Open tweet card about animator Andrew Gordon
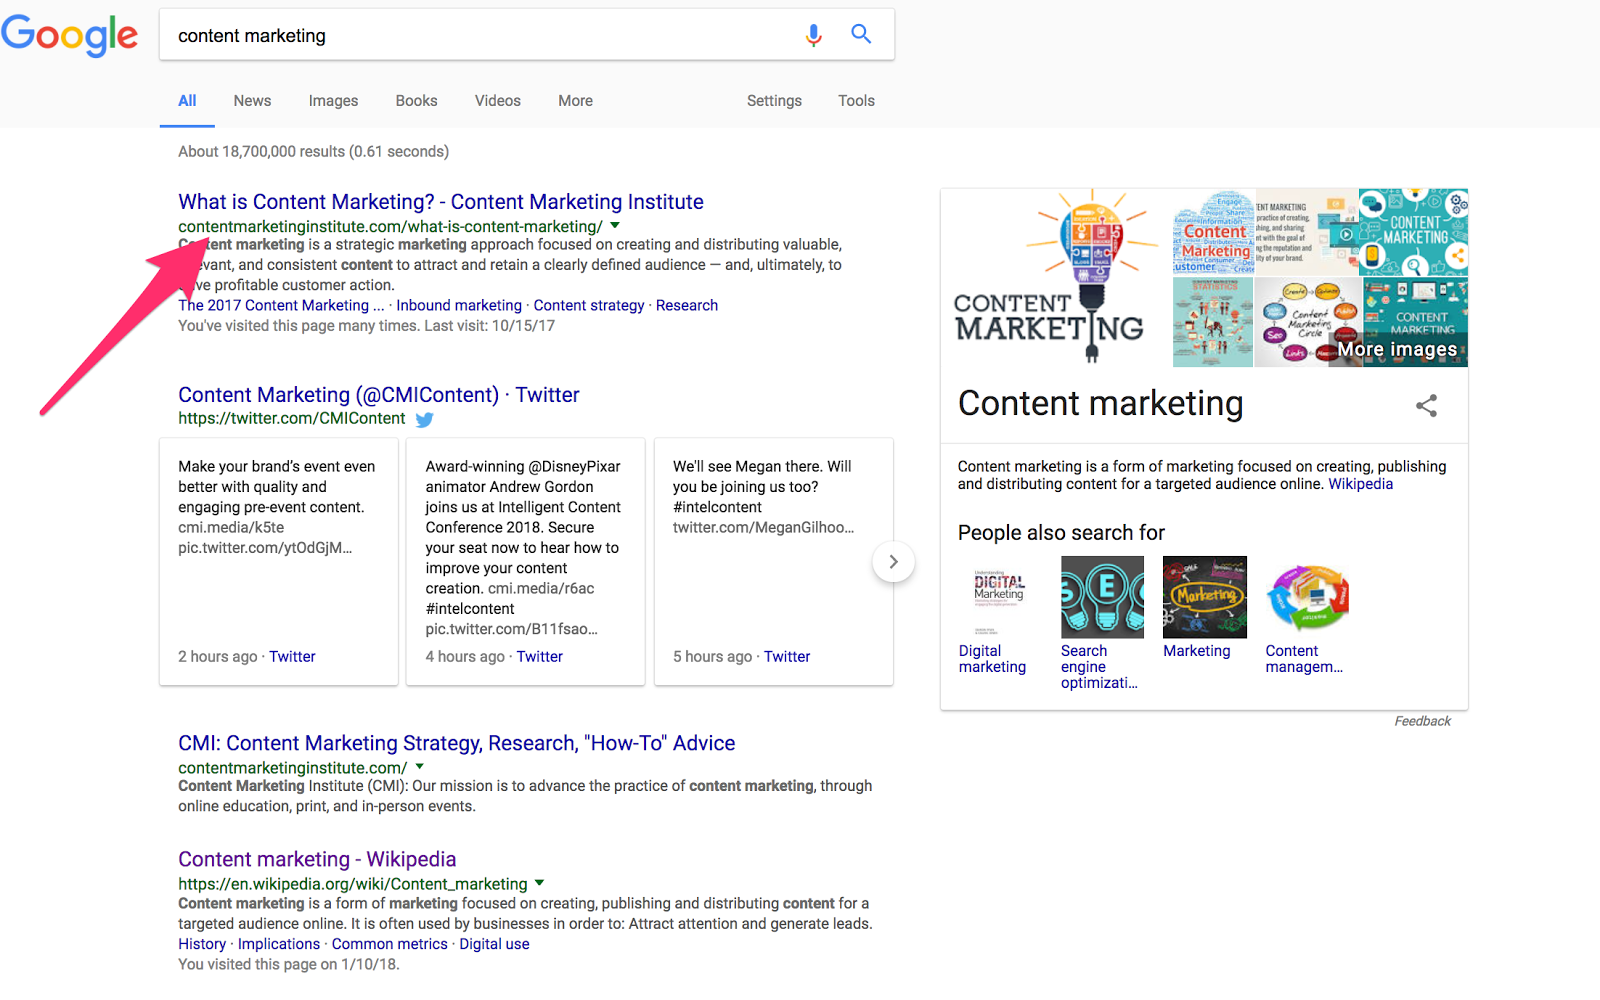The height and width of the screenshot is (1000, 1600). coord(526,561)
